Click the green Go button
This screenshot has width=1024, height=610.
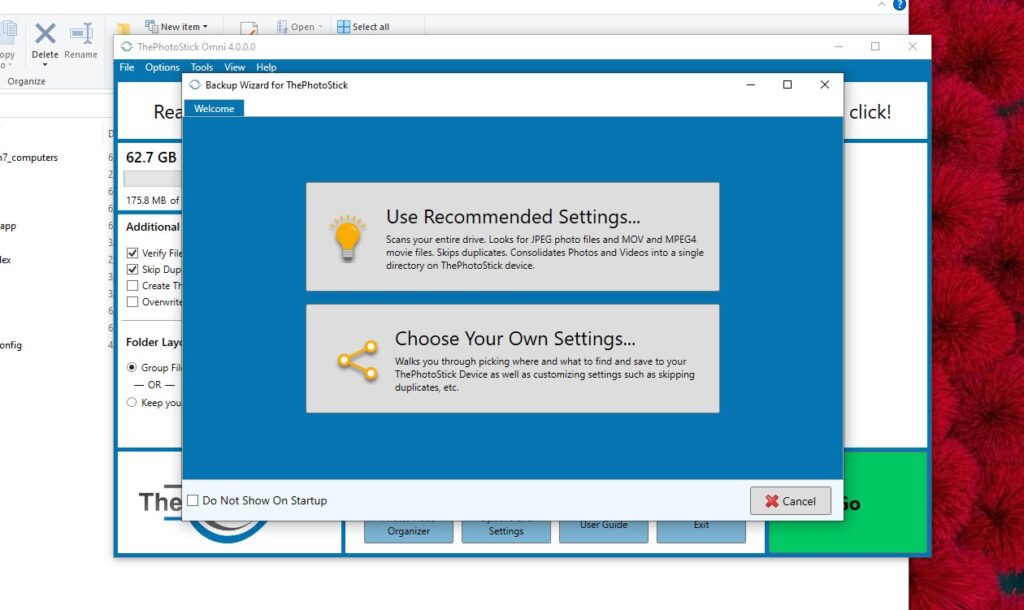[x=850, y=504]
